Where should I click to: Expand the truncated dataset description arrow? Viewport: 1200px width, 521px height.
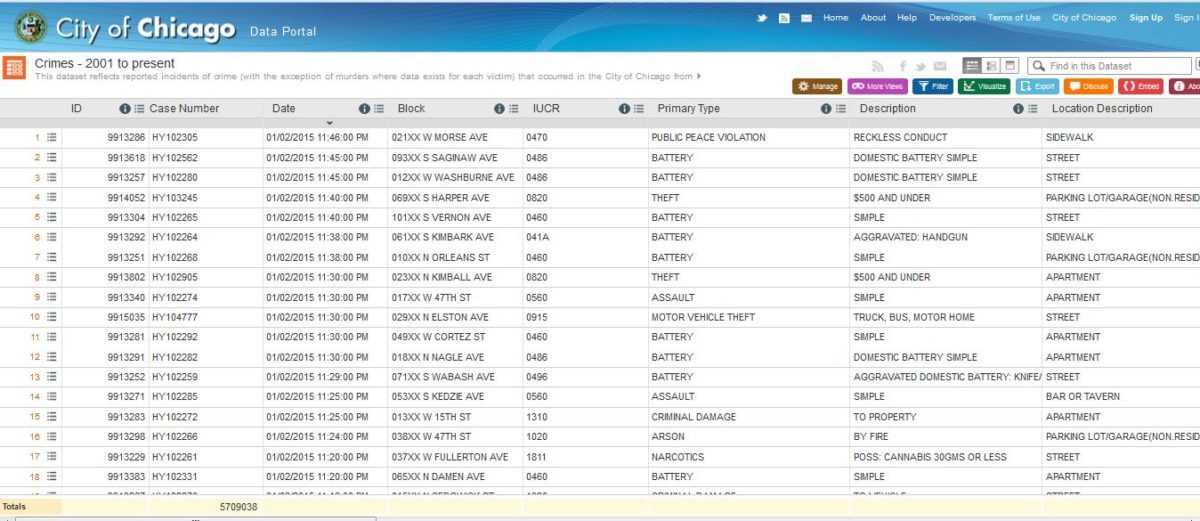coord(699,76)
